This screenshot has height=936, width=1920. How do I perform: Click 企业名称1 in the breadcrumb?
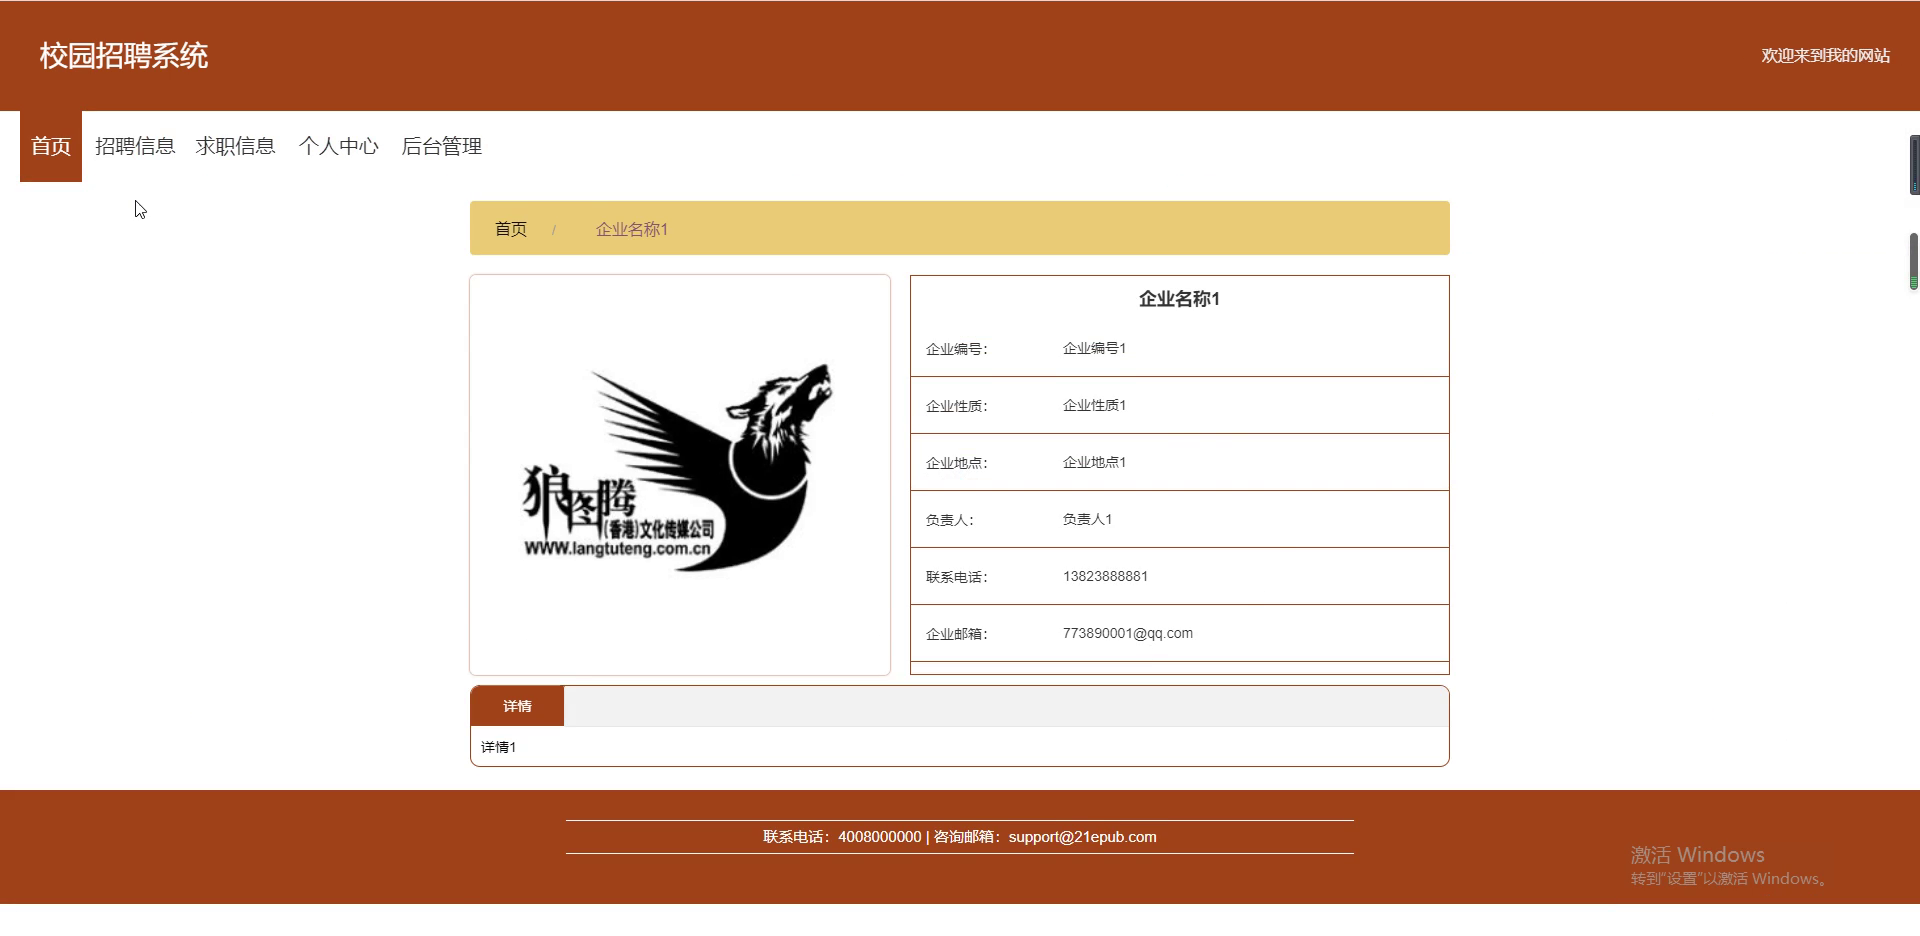(x=632, y=229)
